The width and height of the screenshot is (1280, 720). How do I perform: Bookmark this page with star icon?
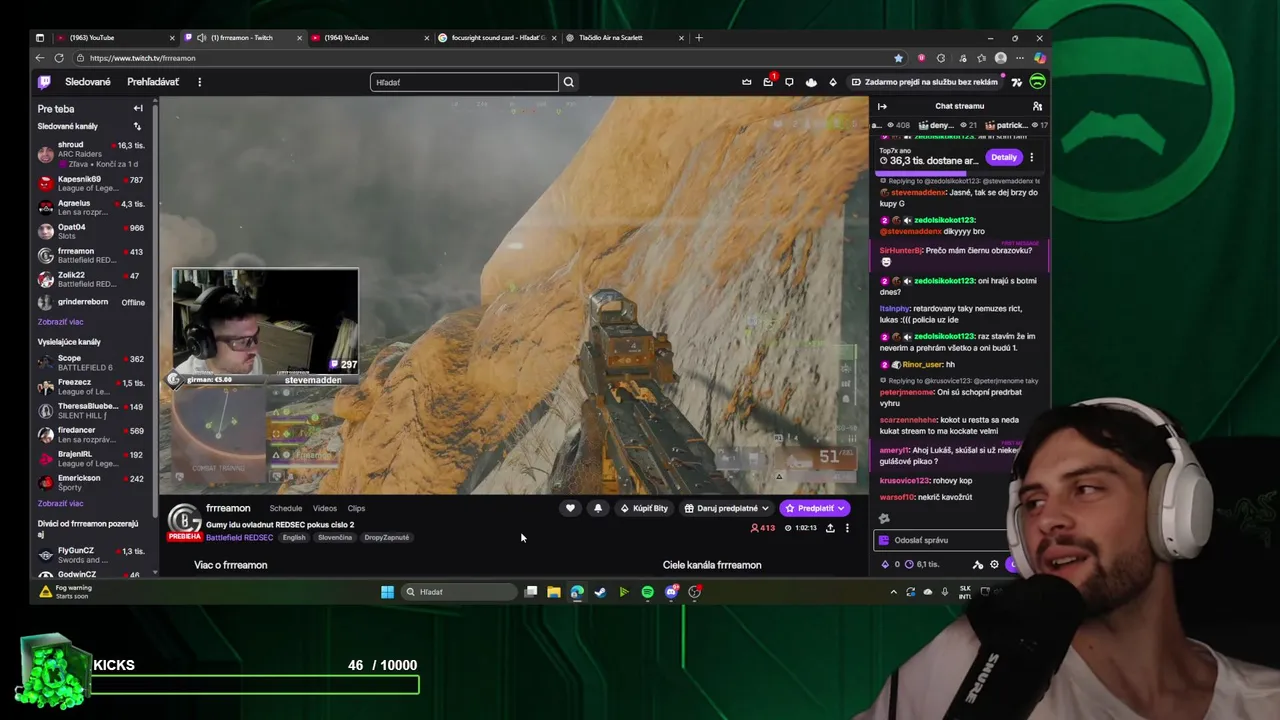(x=898, y=58)
